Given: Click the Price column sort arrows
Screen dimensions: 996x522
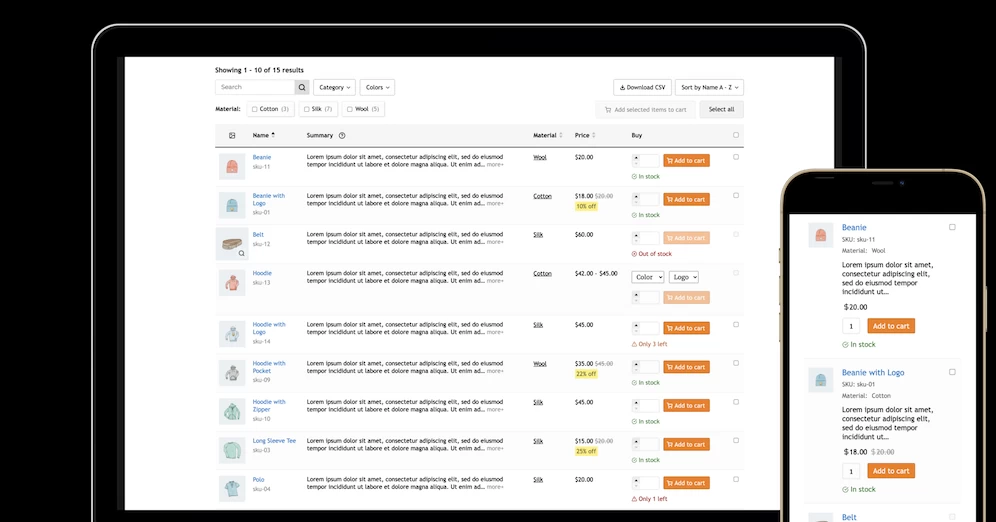Looking at the screenshot, I should tap(594, 135).
